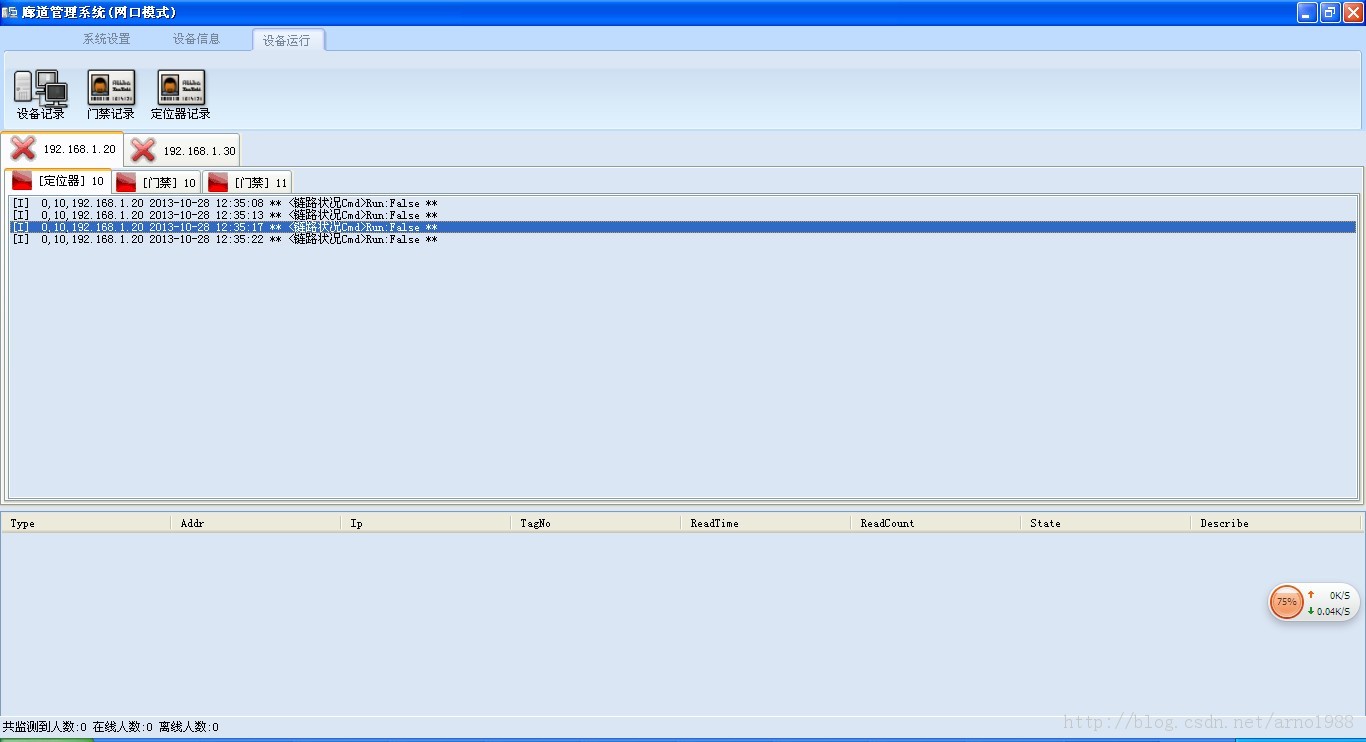Click the State column header

point(1106,523)
